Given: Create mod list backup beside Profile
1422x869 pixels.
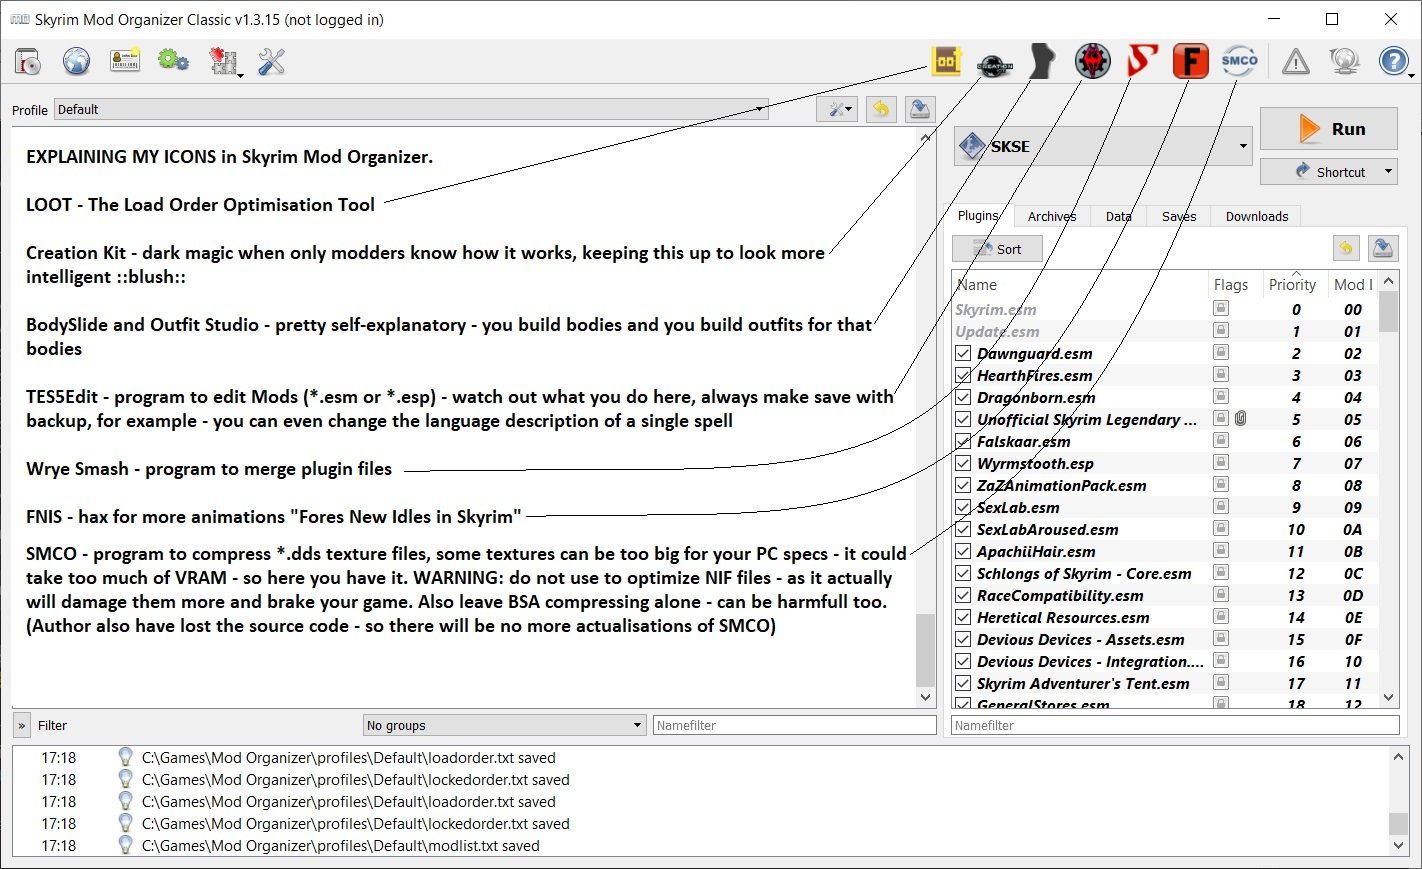Looking at the screenshot, I should (x=920, y=109).
